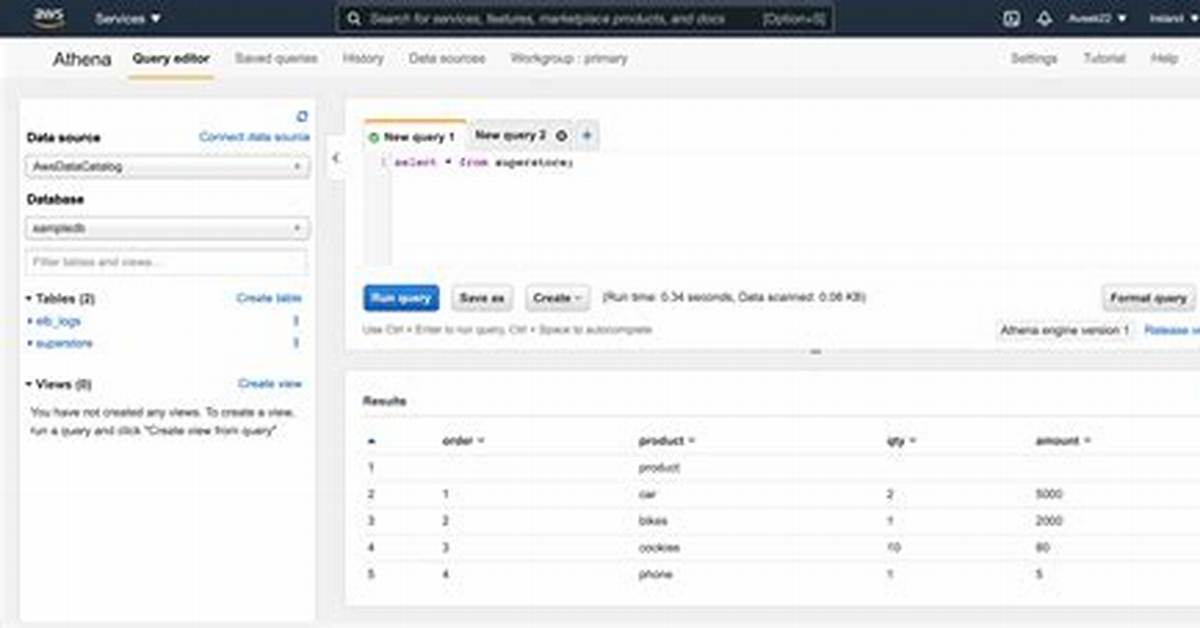This screenshot has width=1200, height=628.
Task: Select the 'phone' product cell
Action: [655, 575]
